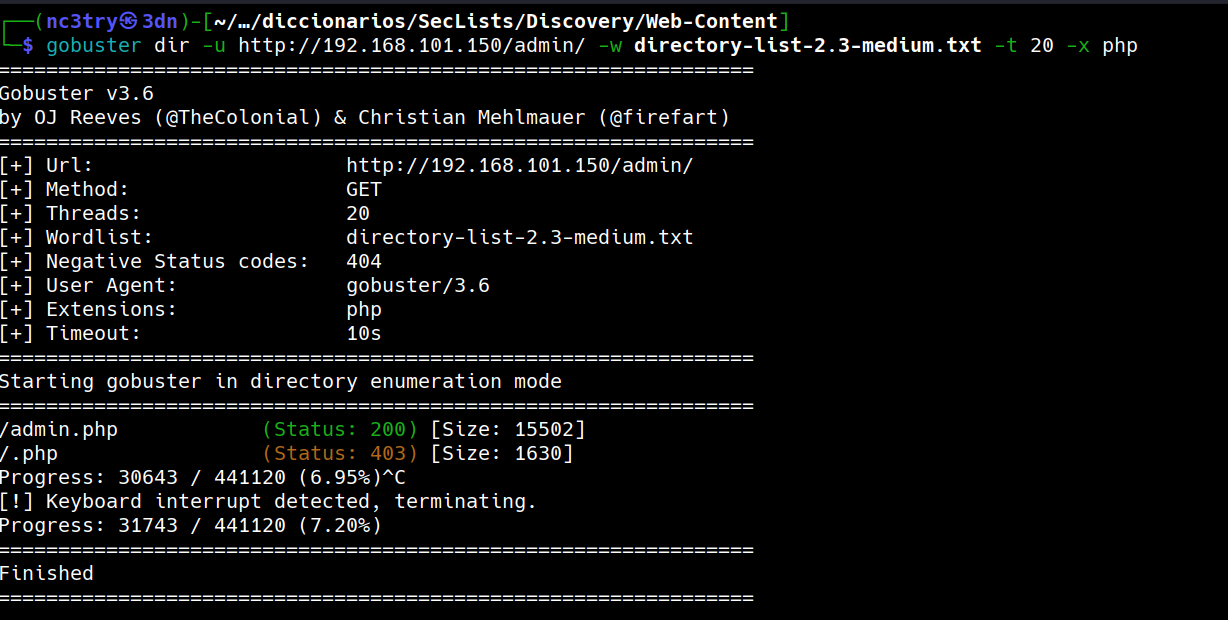Click the Method value GET

point(364,189)
